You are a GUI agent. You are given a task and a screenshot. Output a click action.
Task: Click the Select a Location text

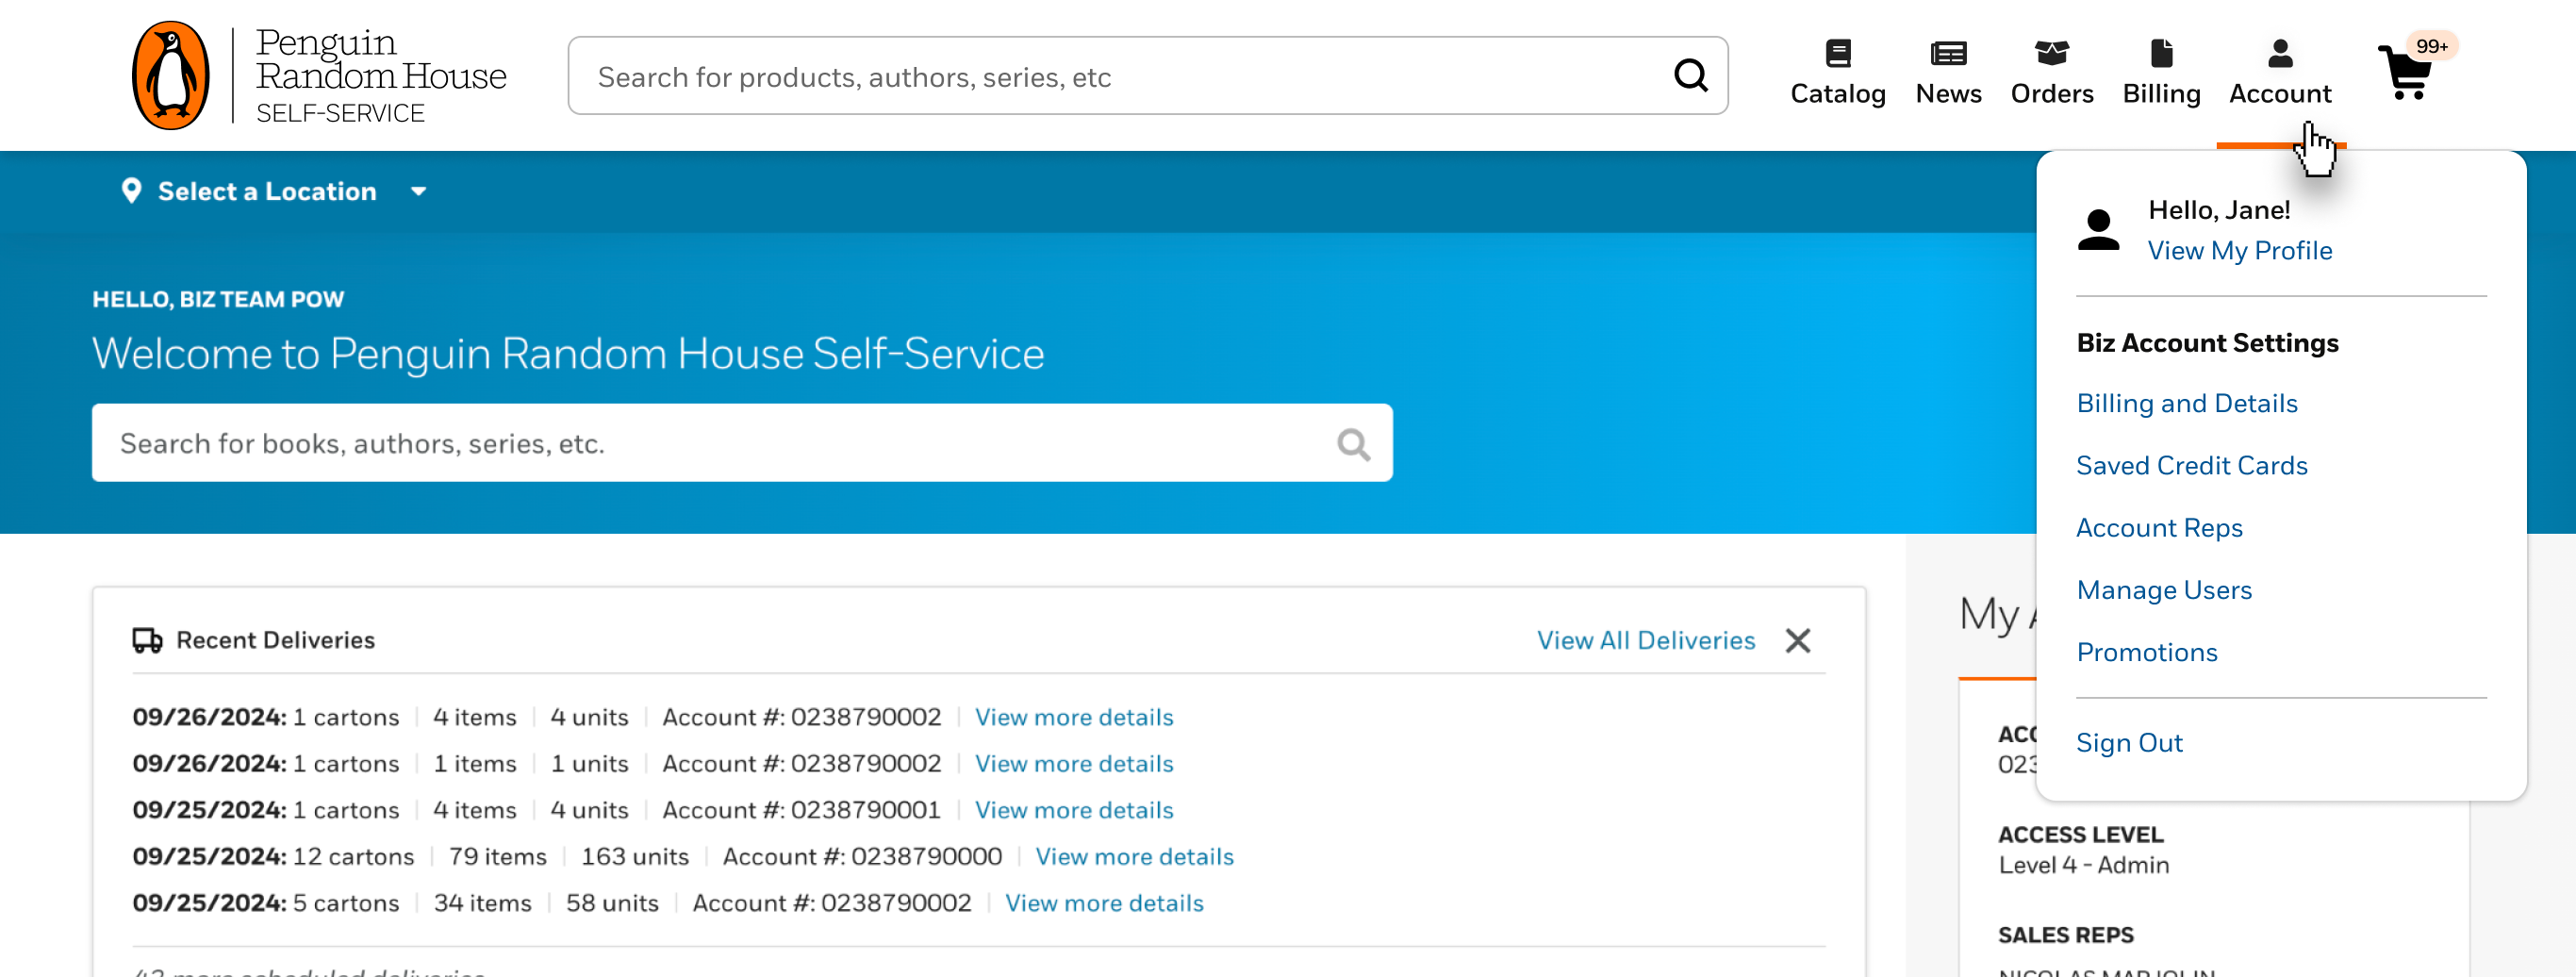tap(267, 191)
